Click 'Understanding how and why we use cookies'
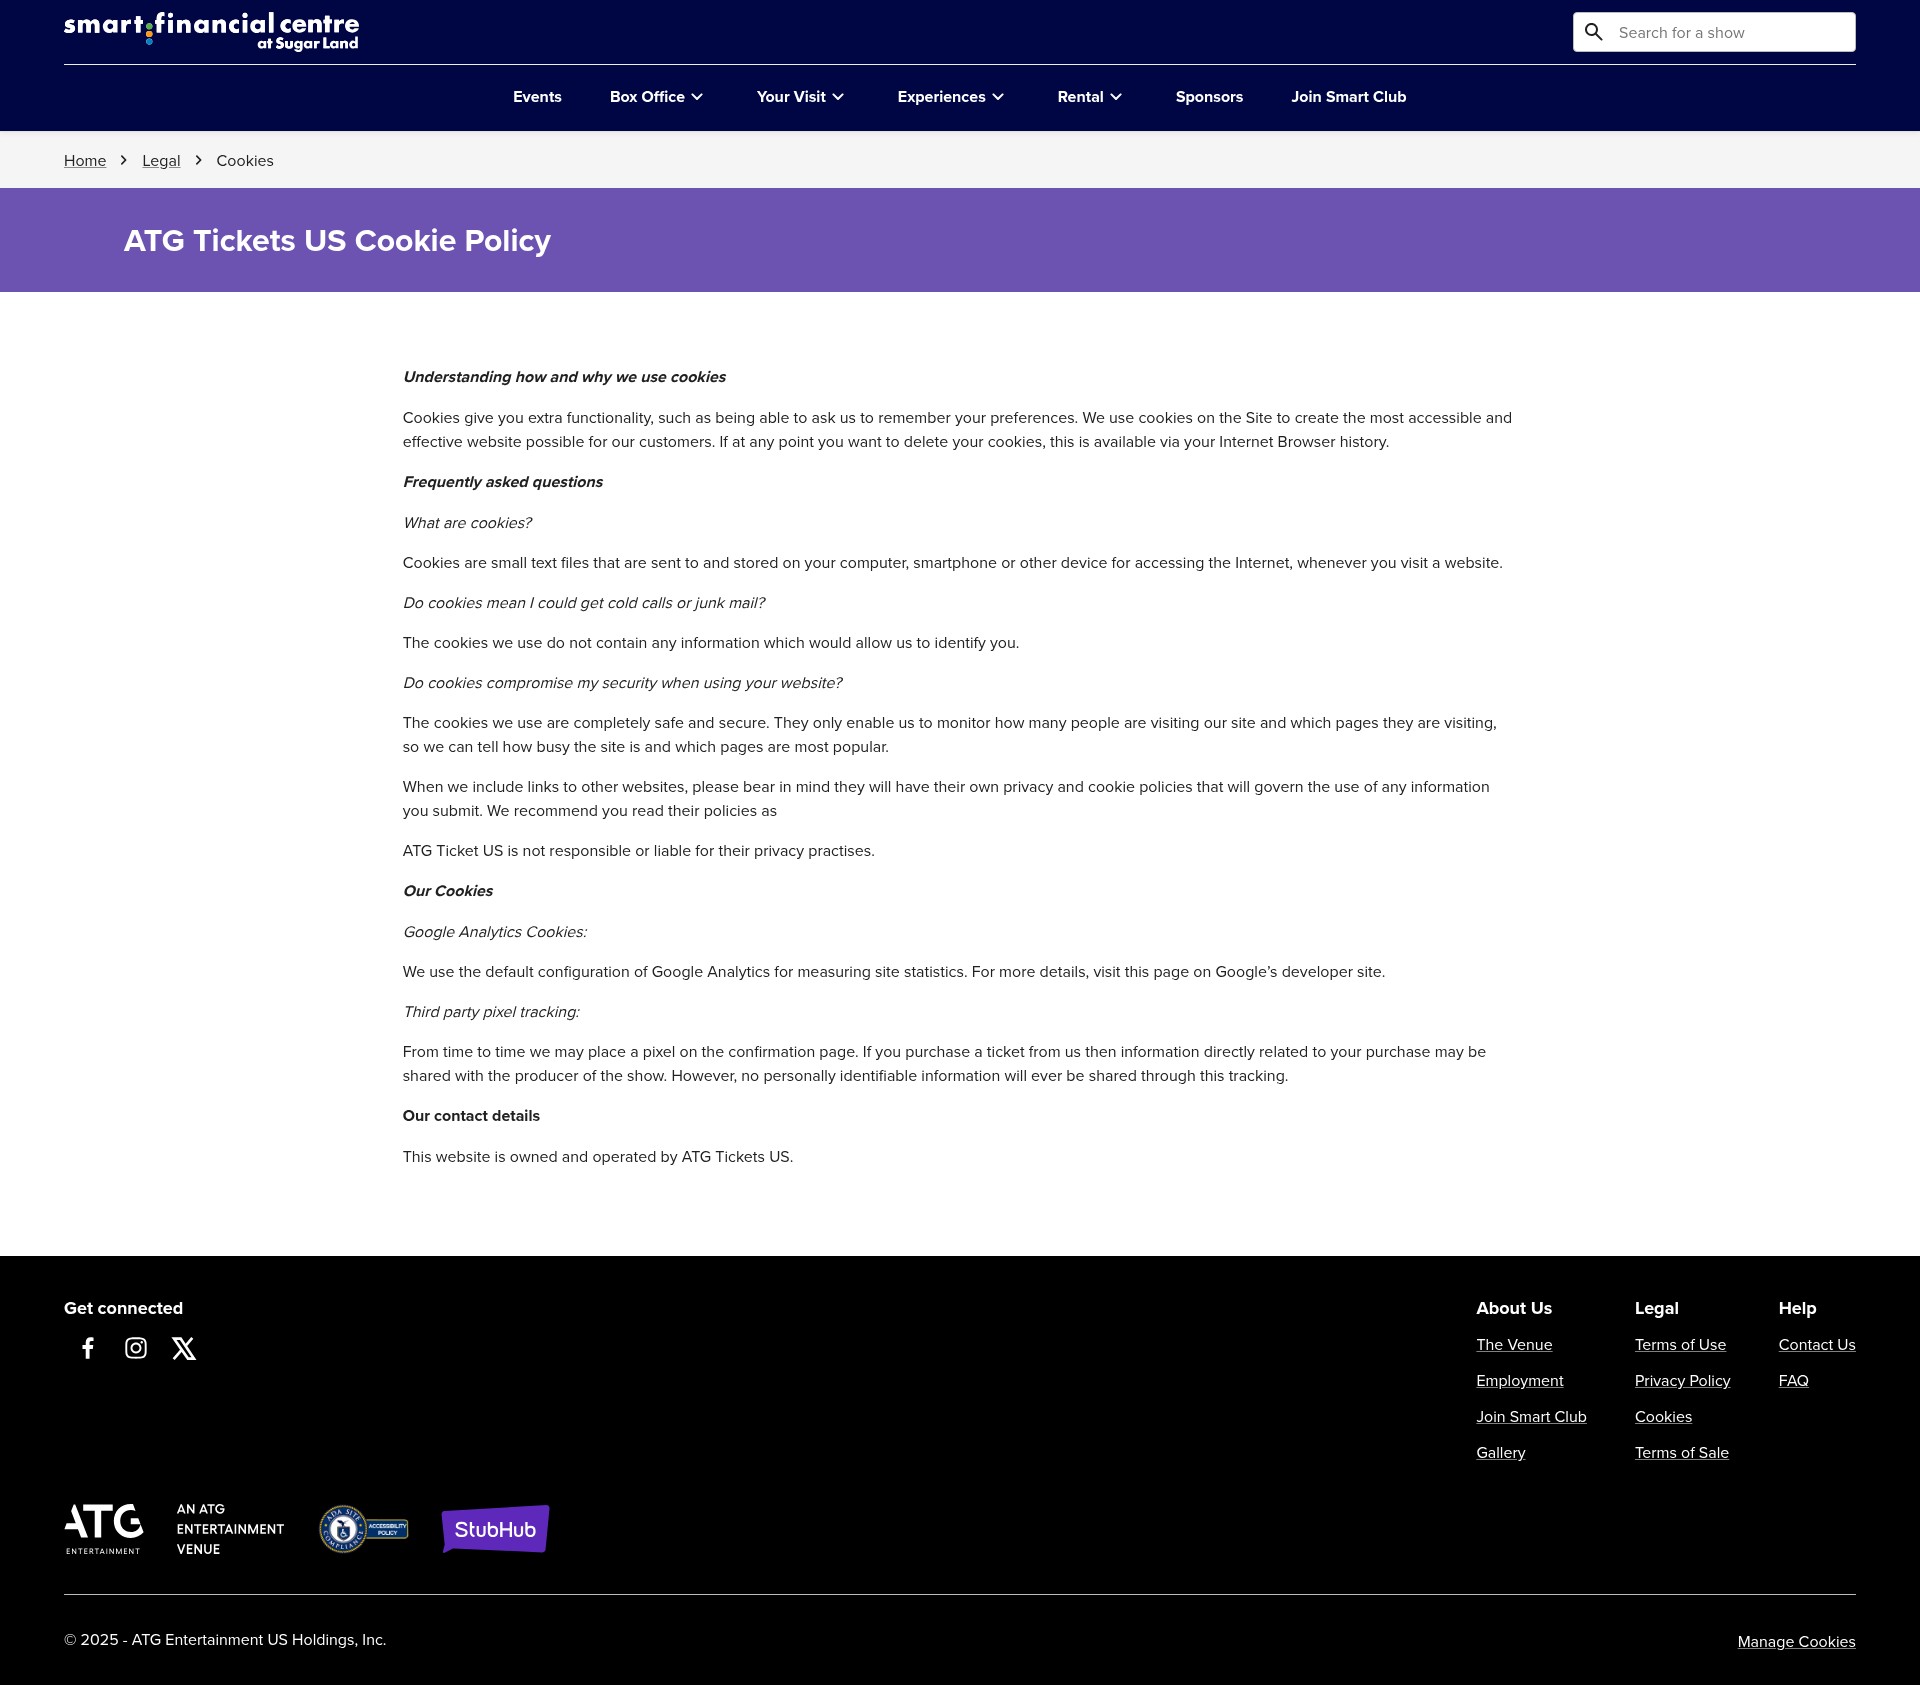The height and width of the screenshot is (1685, 1920). point(564,377)
